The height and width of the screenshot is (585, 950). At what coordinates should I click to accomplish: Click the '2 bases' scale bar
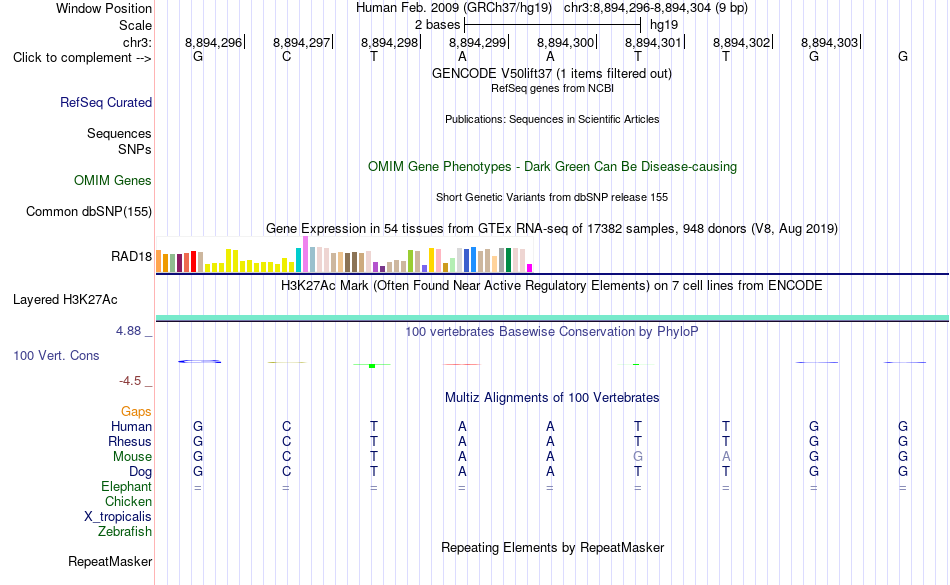(552, 25)
